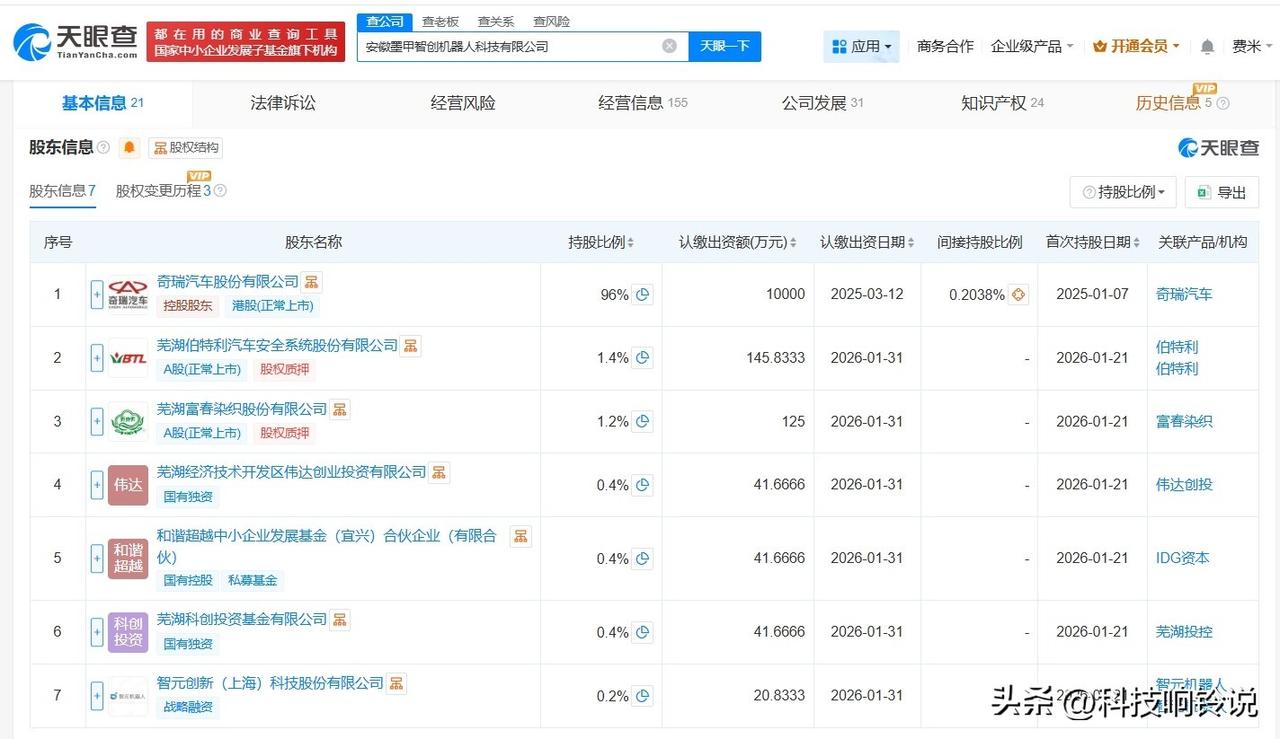This screenshot has height=739, width=1280.
Task: Open the 应用 dropdown menu
Action: pos(861,46)
